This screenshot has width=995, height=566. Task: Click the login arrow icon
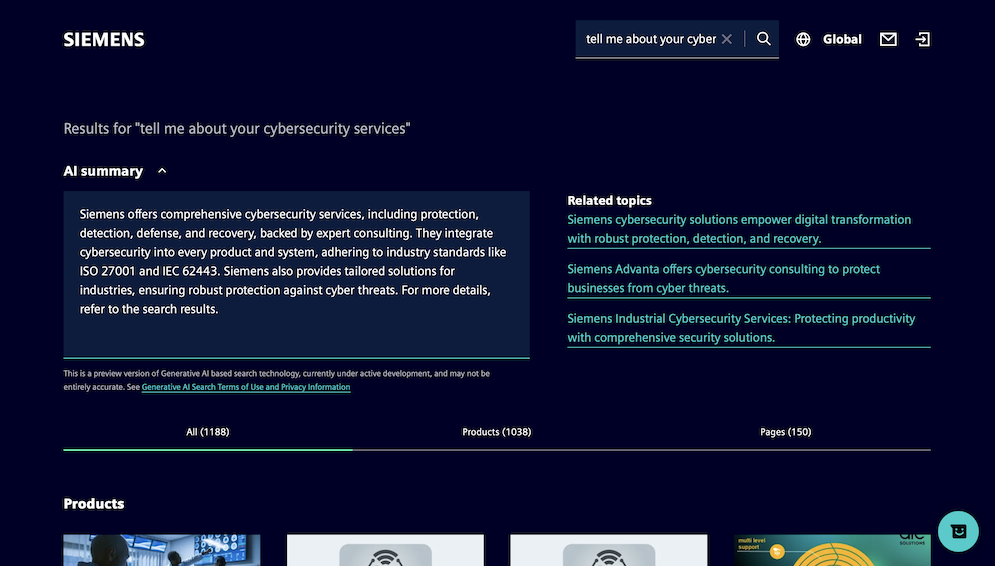[922, 40]
